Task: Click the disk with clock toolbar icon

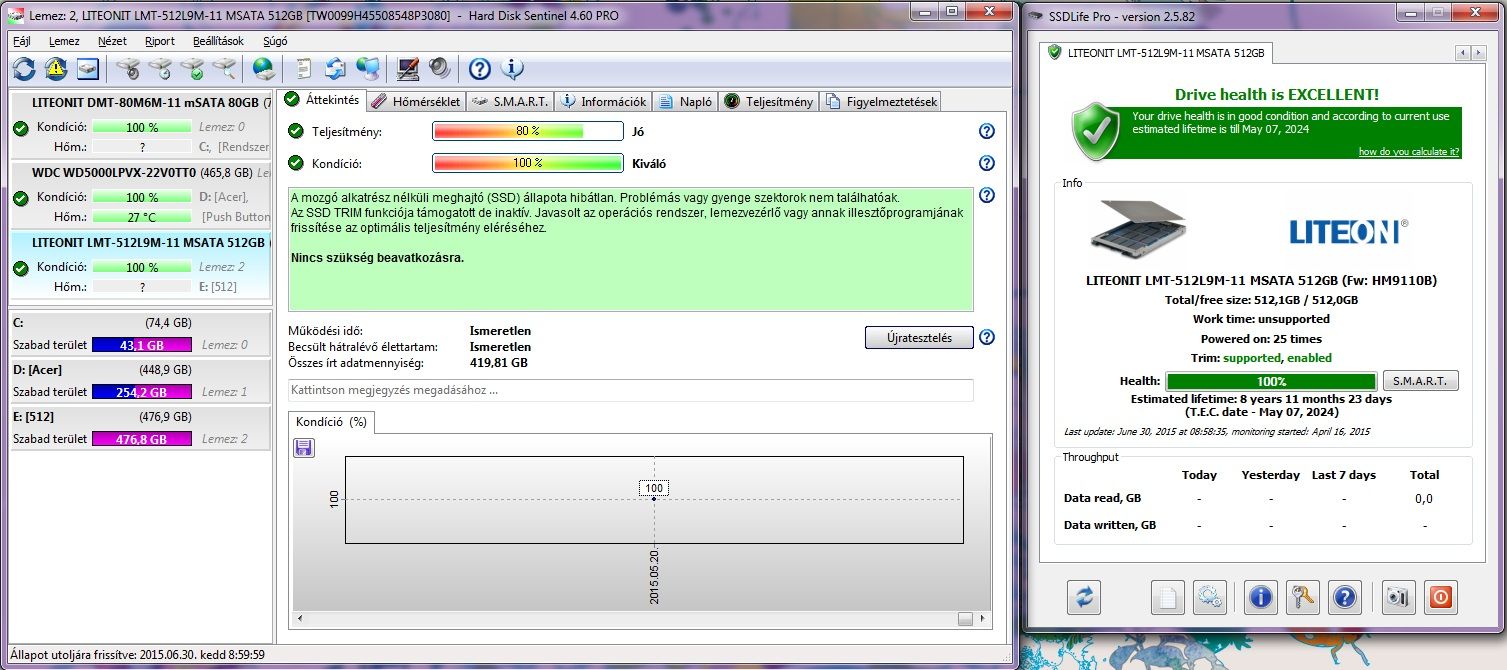Action: pyautogui.click(x=160, y=69)
